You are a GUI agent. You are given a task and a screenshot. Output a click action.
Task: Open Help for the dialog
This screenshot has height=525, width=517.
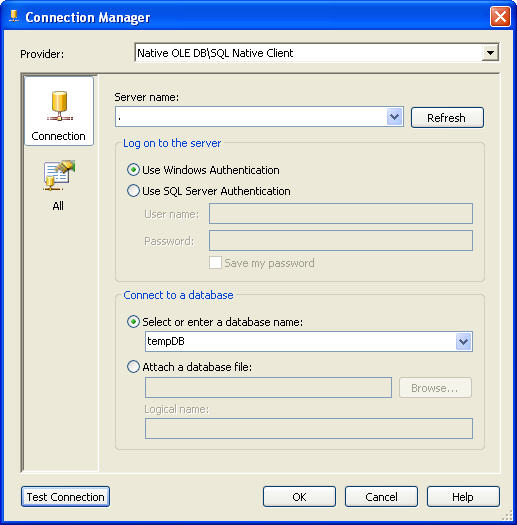pyautogui.click(x=463, y=497)
